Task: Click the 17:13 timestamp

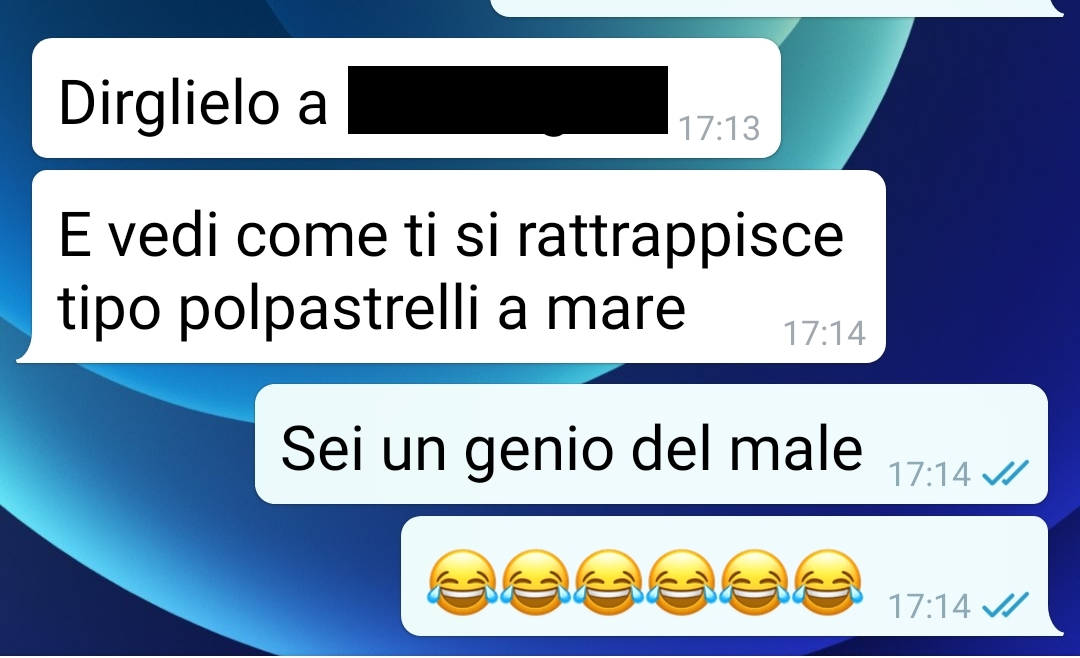Action: (x=720, y=128)
